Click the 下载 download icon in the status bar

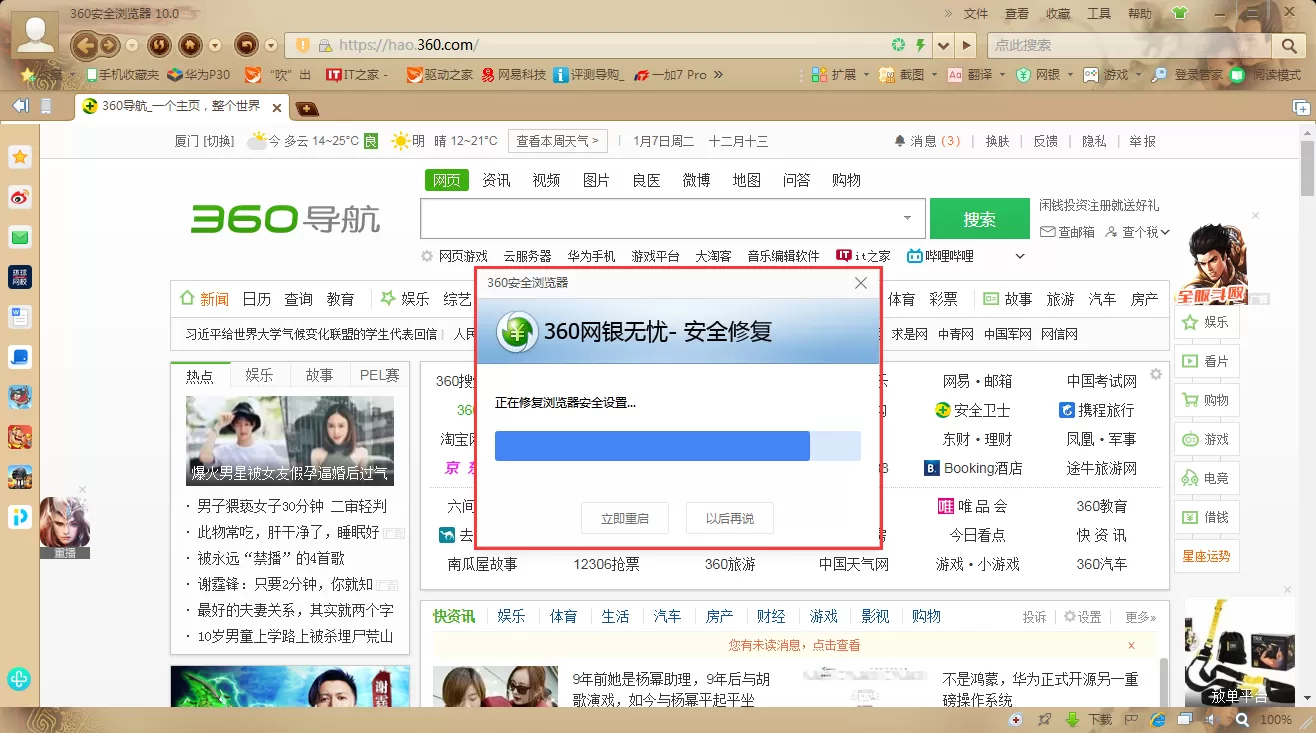coord(1090,719)
